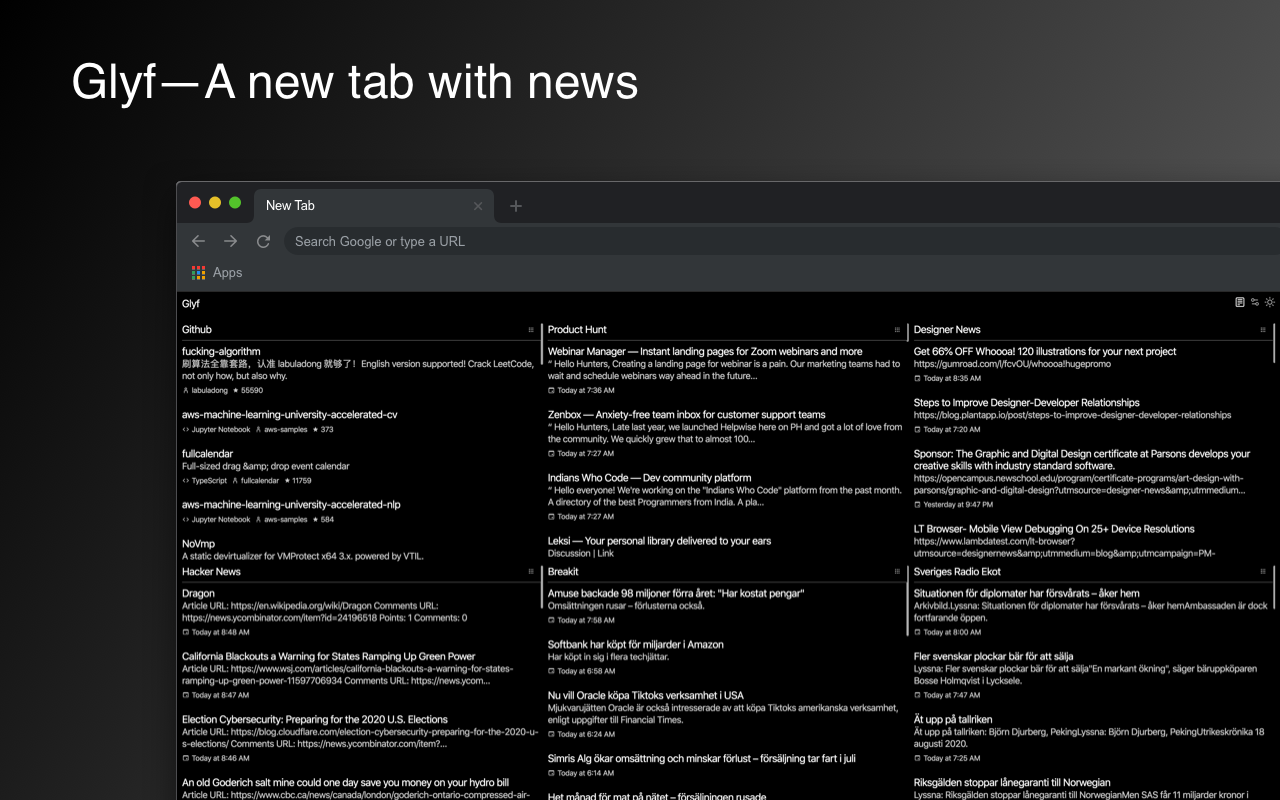The width and height of the screenshot is (1280, 800).
Task: Click the Product Hunt panel title
Action: (577, 330)
